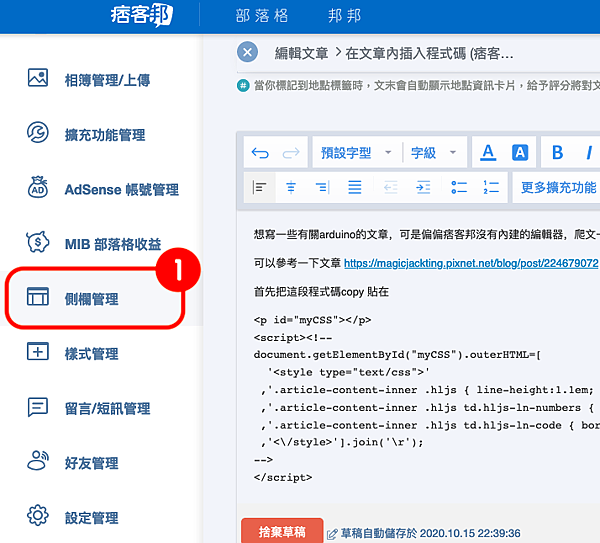Click the closing '</script>' line
Screen dimensions: 600x543
click(x=283, y=478)
